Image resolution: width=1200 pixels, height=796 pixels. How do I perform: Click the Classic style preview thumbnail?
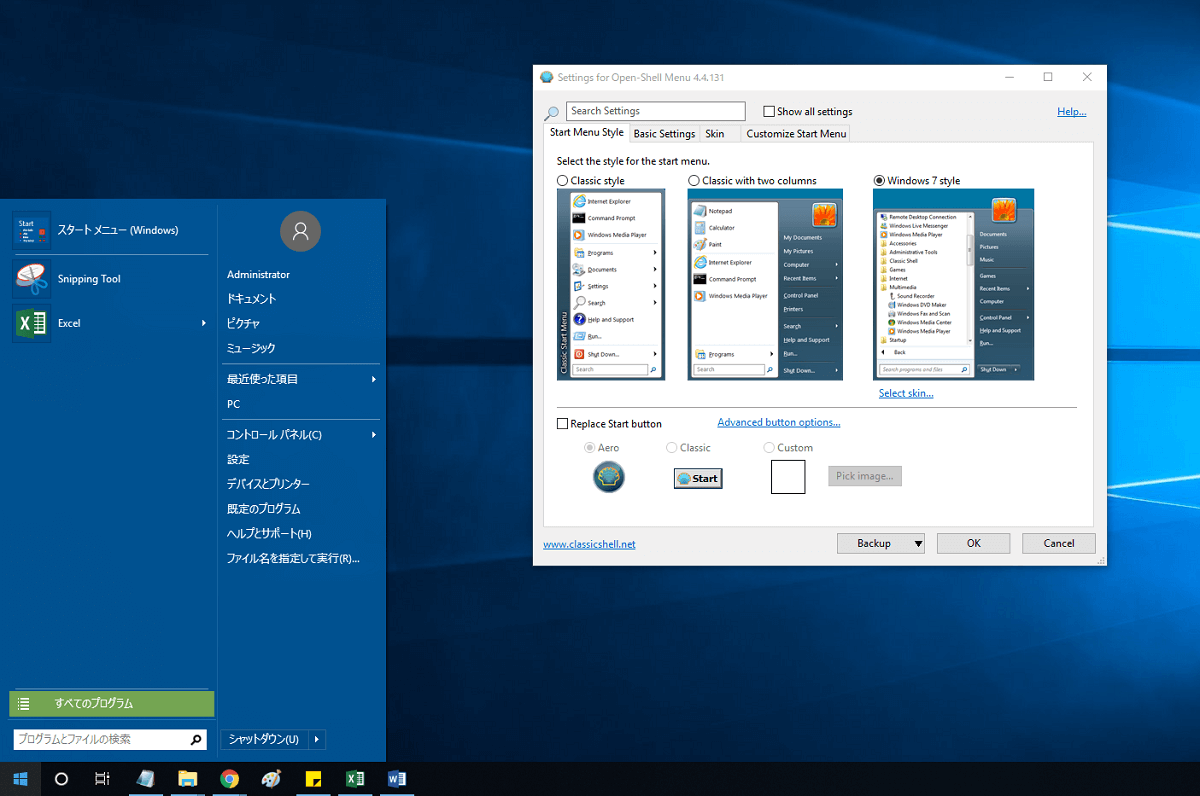(x=611, y=285)
